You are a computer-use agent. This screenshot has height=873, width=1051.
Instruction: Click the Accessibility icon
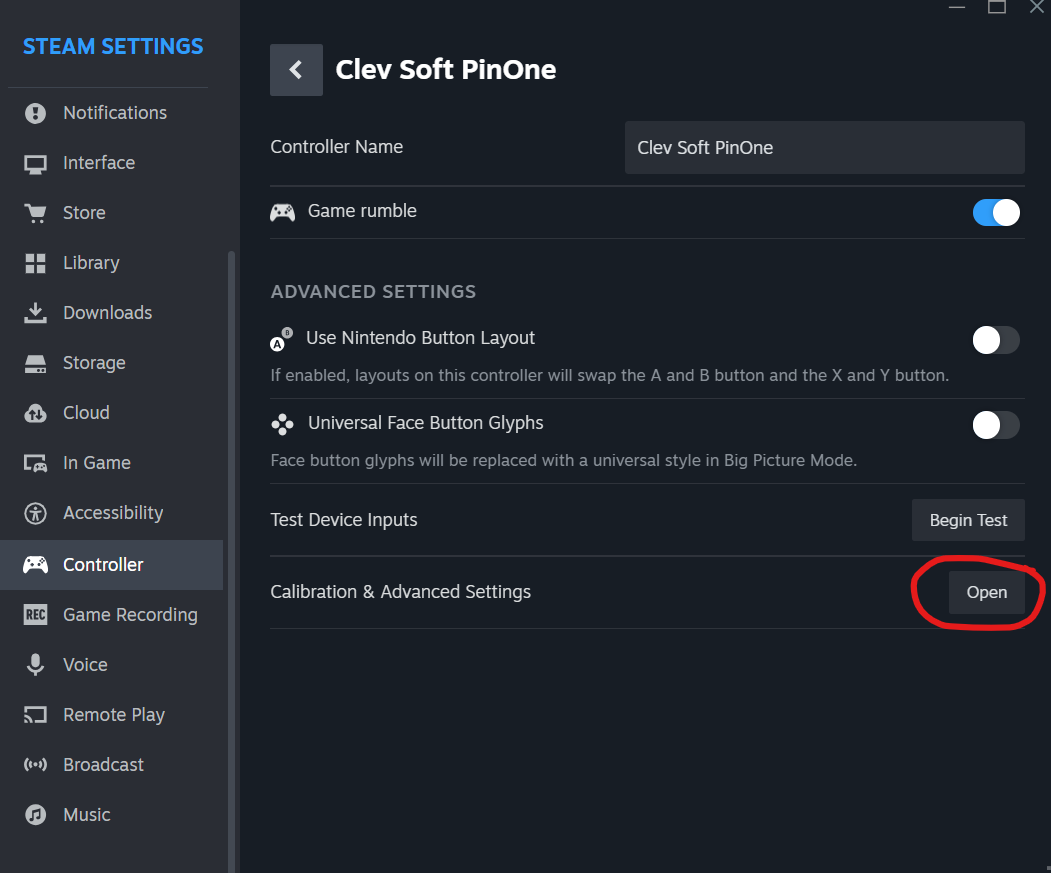click(x=36, y=513)
